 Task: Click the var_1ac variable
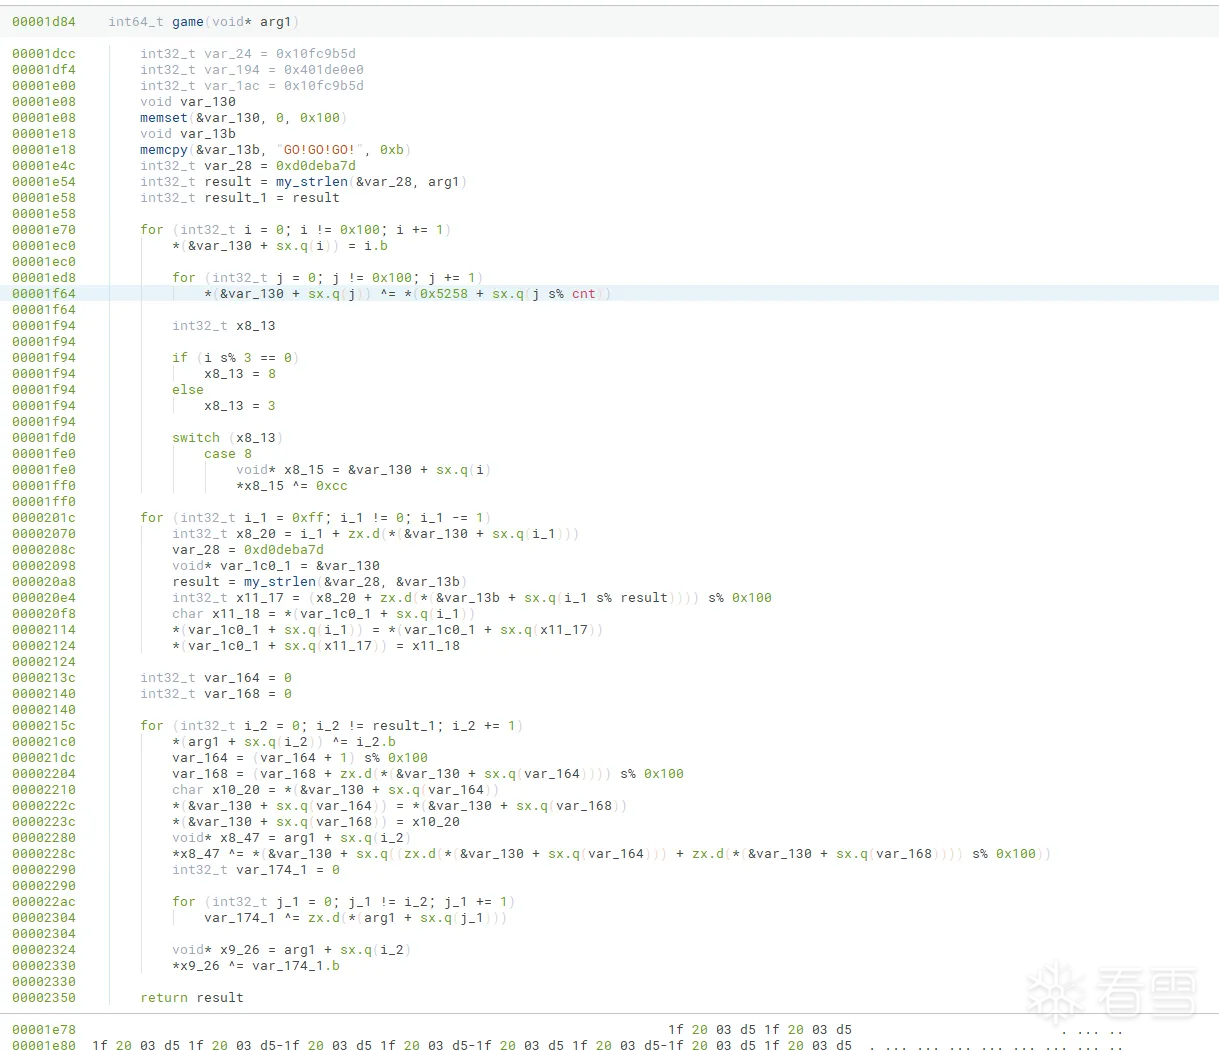(x=232, y=86)
